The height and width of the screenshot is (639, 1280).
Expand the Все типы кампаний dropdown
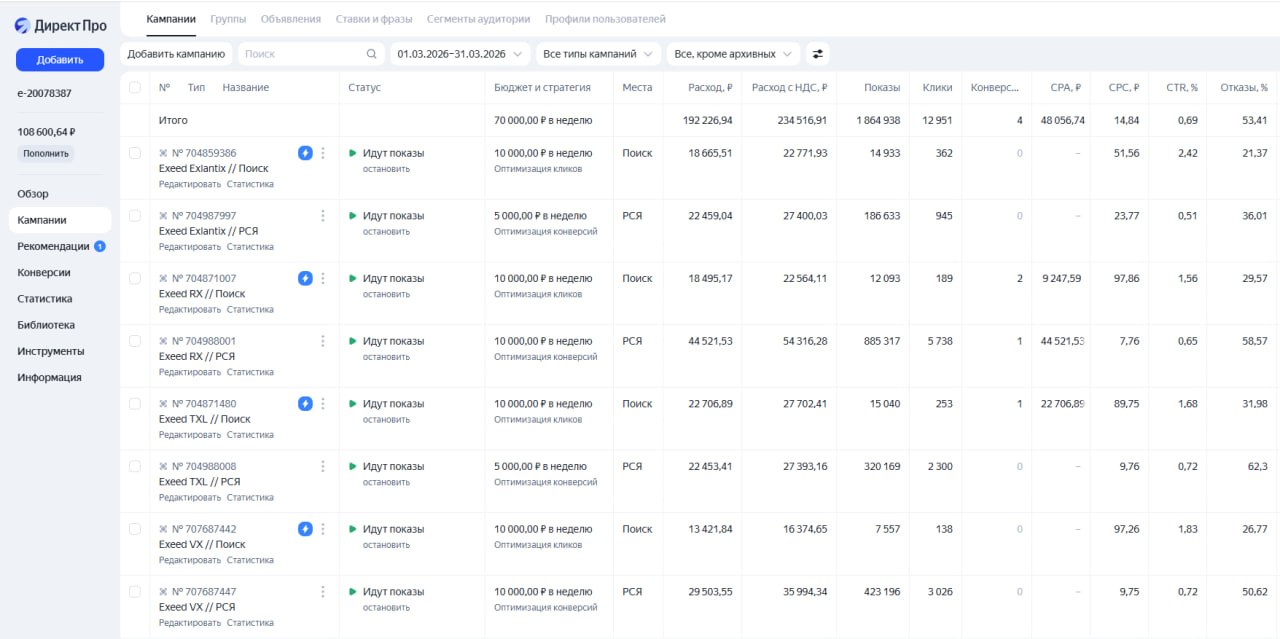(598, 54)
